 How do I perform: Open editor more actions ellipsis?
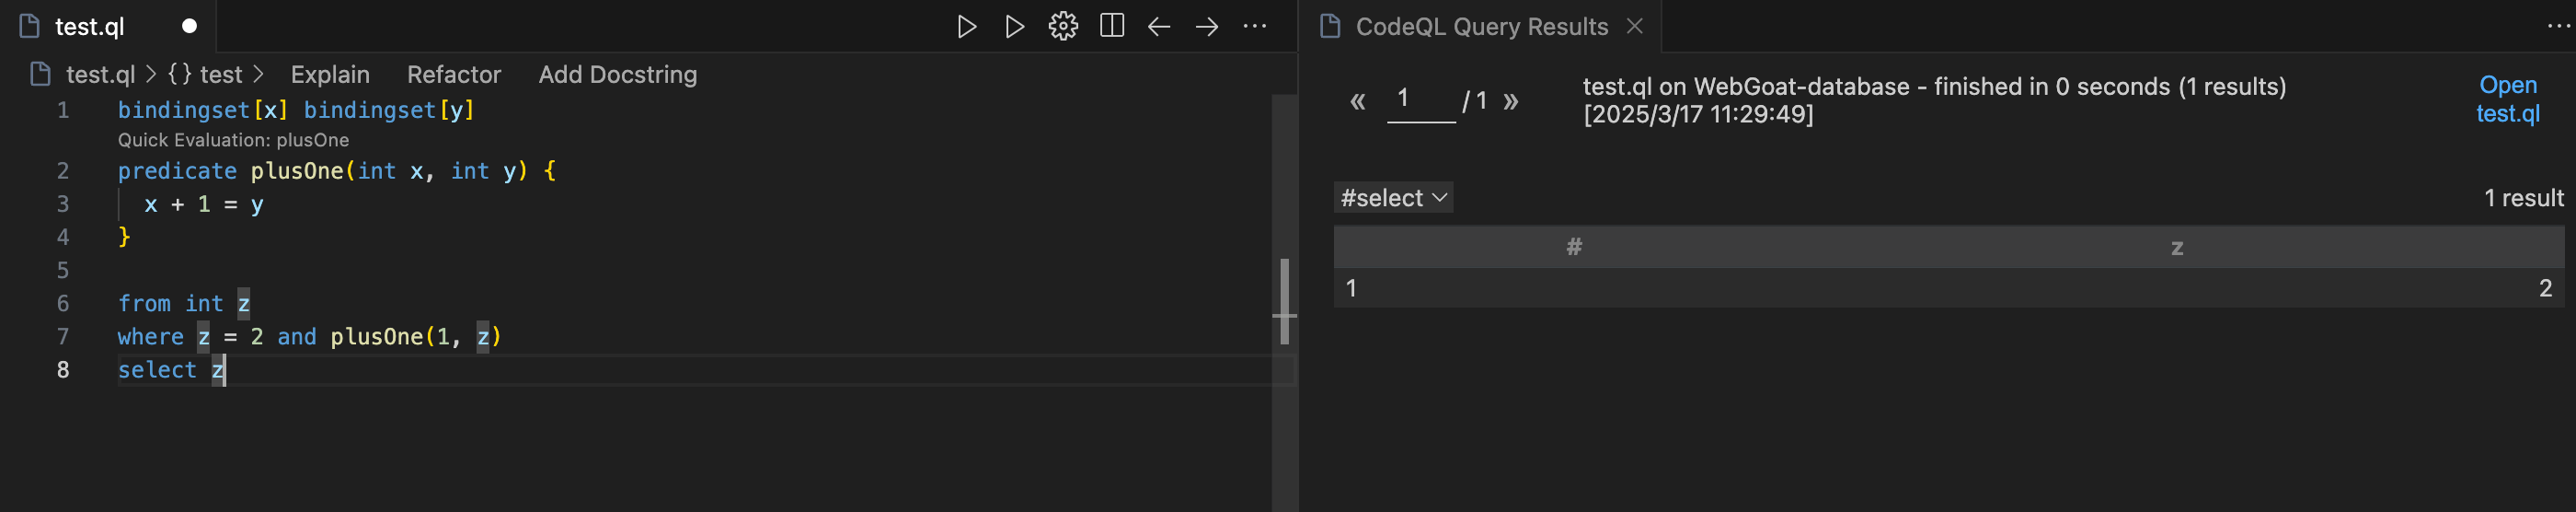click(1255, 27)
